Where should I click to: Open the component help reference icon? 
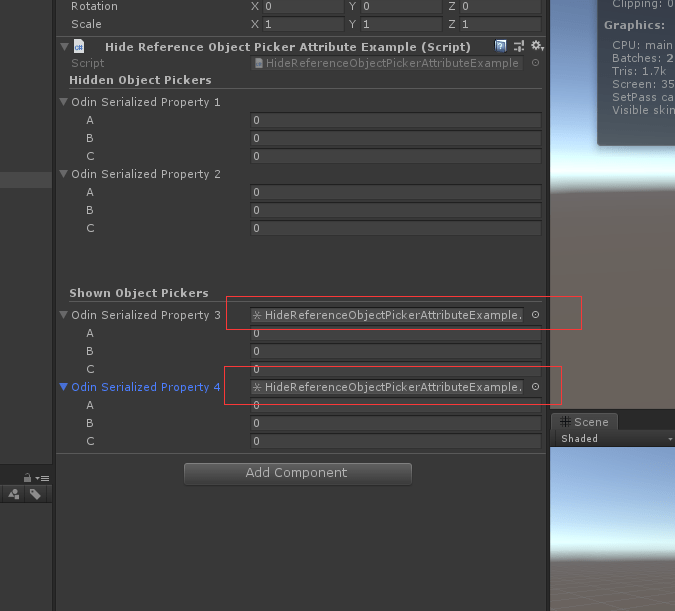click(x=501, y=46)
